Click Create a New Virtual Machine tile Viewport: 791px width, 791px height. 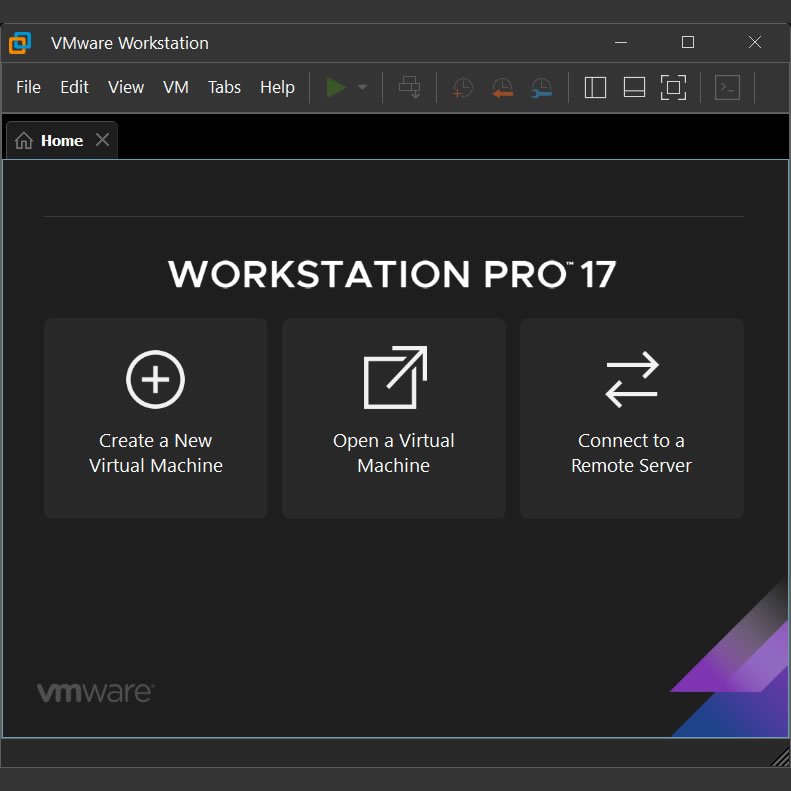pyautogui.click(x=155, y=418)
